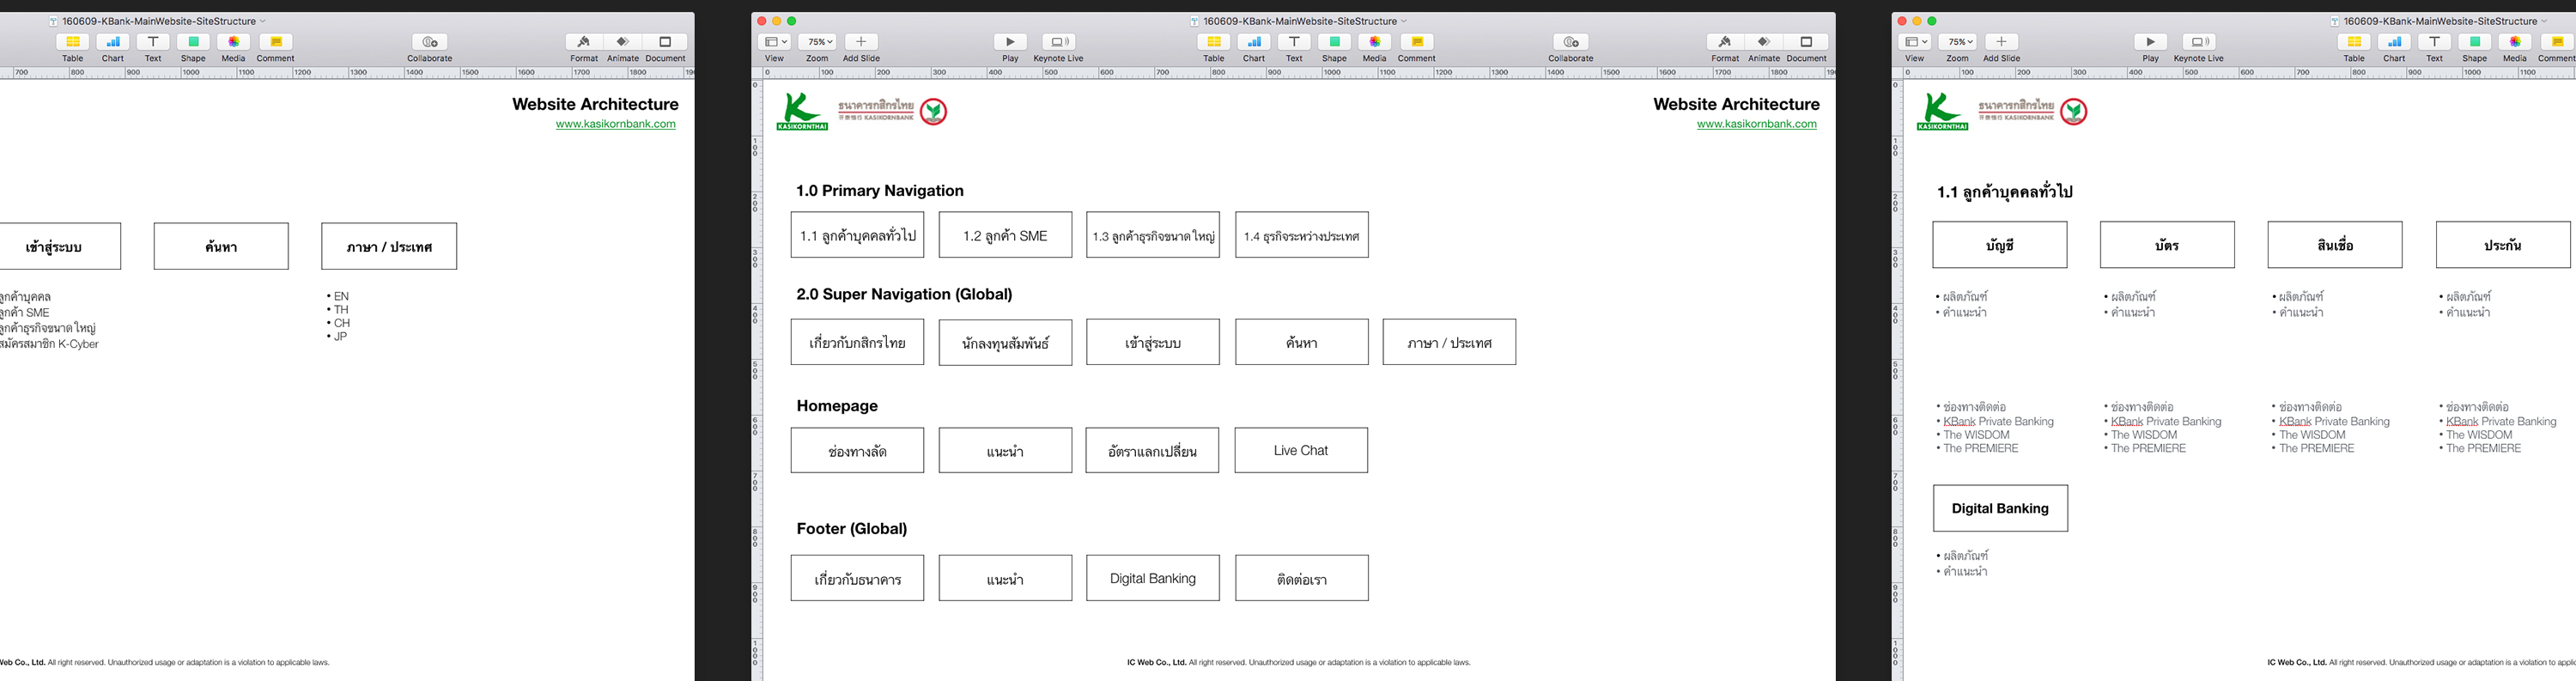
Task: Select the 1.2 ลูกค้า SME box
Action: point(1005,235)
